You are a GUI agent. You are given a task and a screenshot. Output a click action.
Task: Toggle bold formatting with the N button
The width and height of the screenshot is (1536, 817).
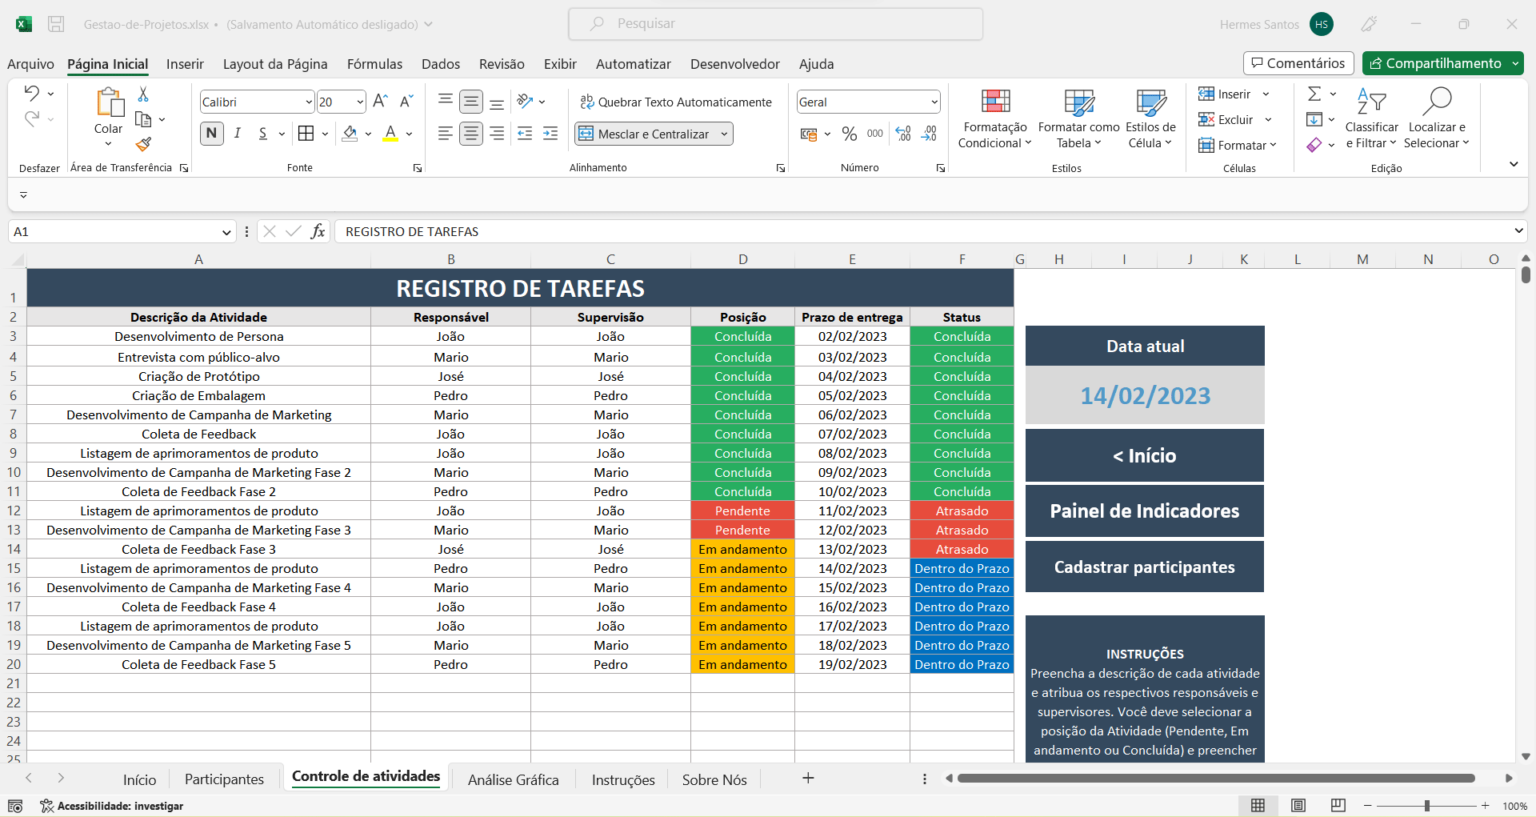pos(211,133)
